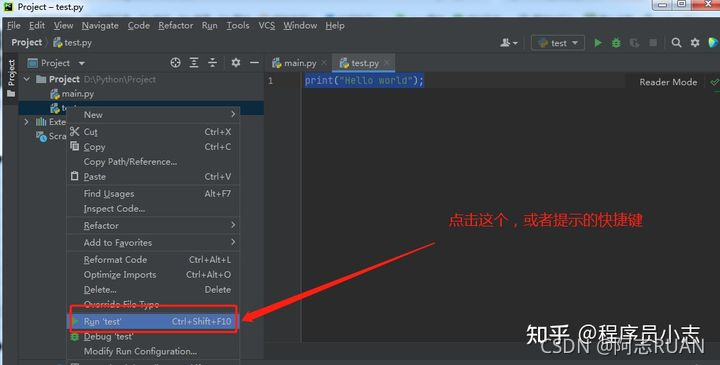Open the Run menu

pyautogui.click(x=209, y=26)
